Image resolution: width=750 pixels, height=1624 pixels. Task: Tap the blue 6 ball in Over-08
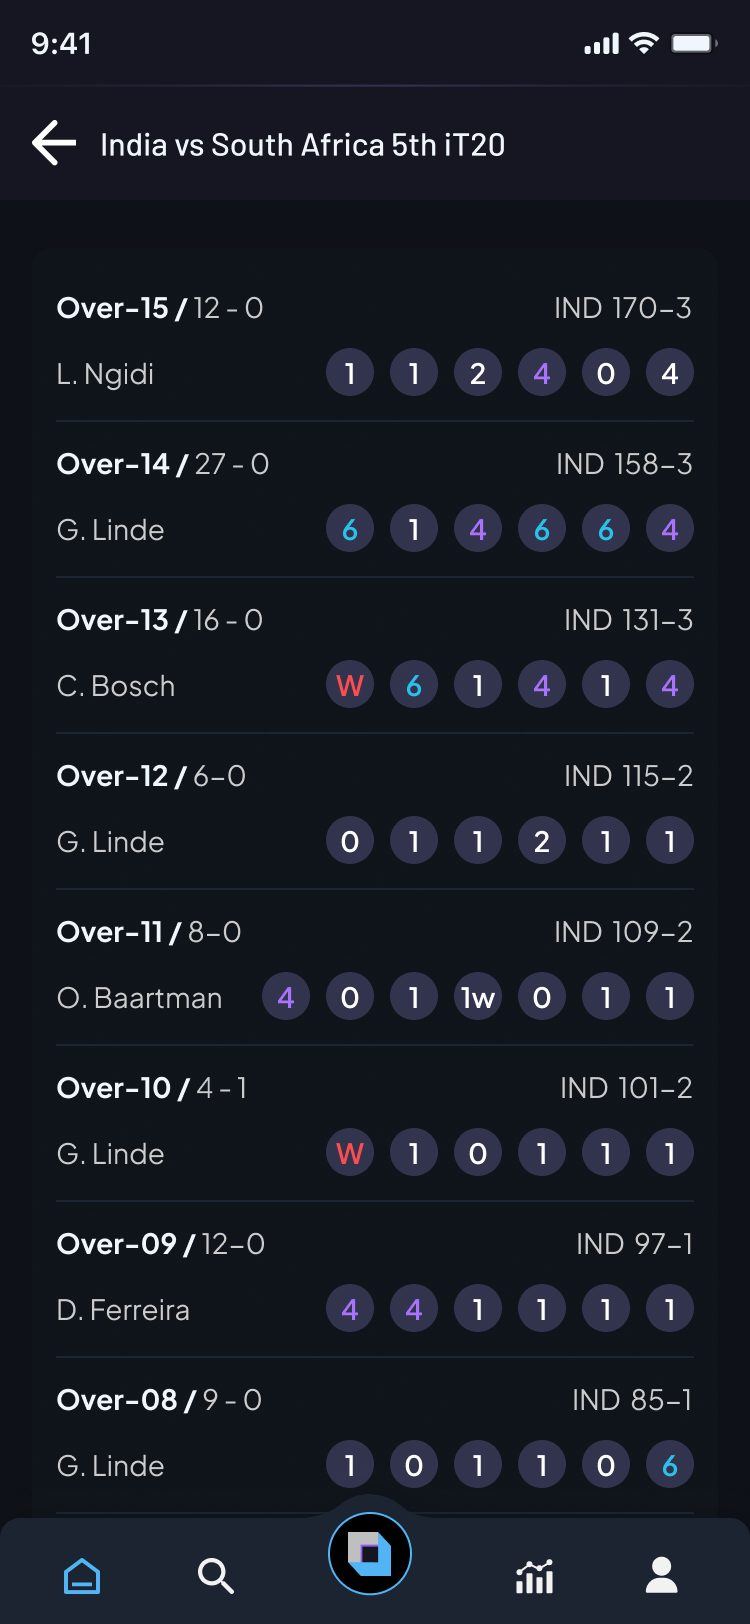(670, 1466)
